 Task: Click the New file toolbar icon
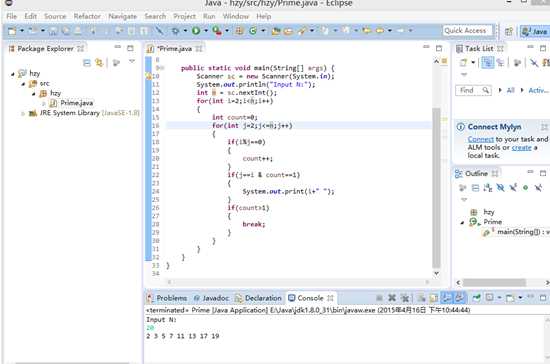(x=12, y=31)
